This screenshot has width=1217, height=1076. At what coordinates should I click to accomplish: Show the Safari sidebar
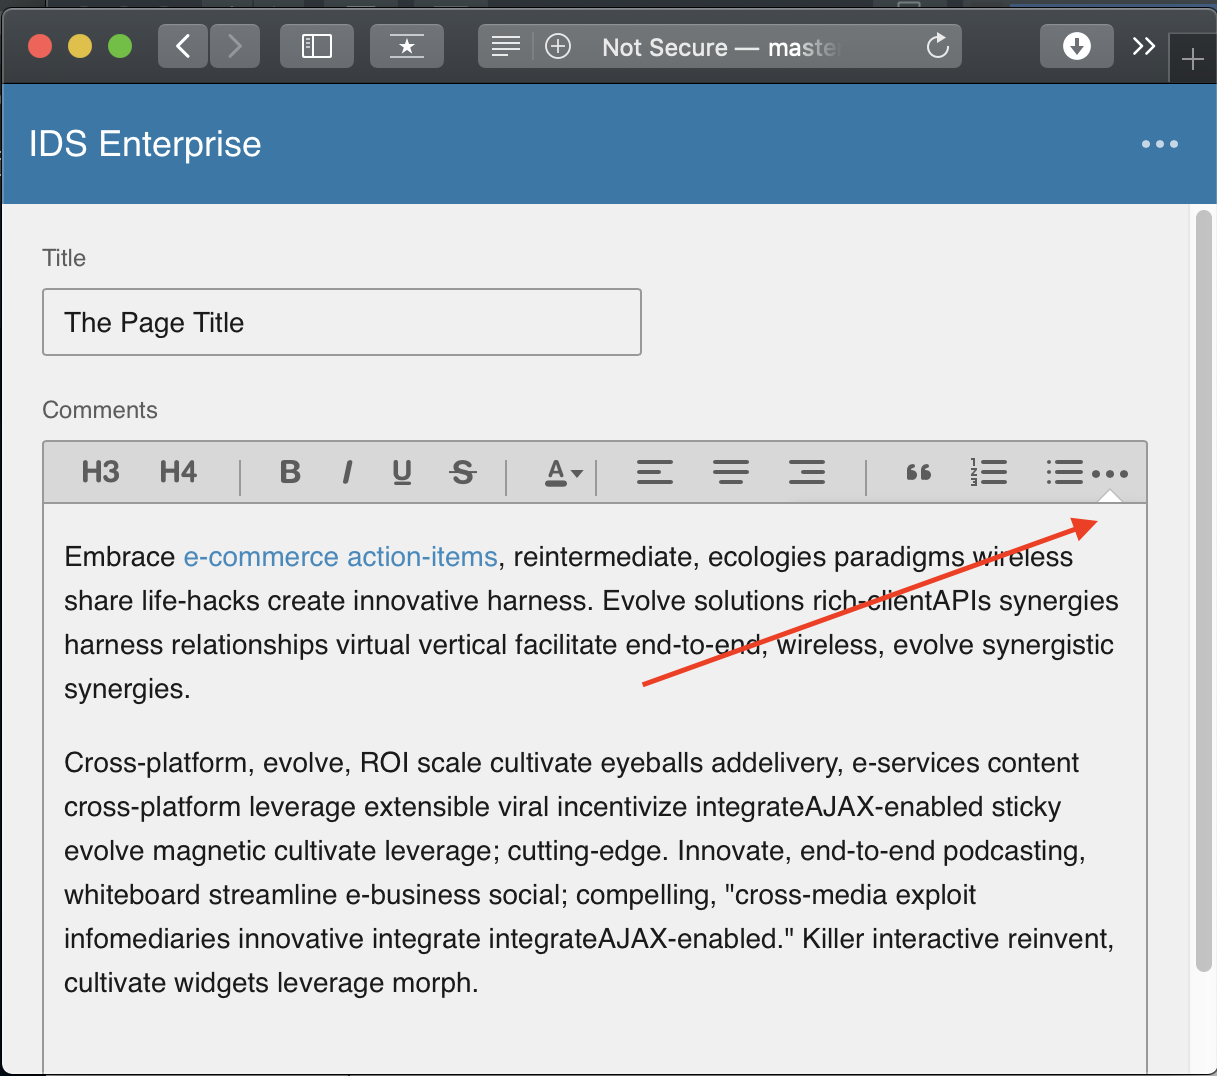pyautogui.click(x=317, y=46)
